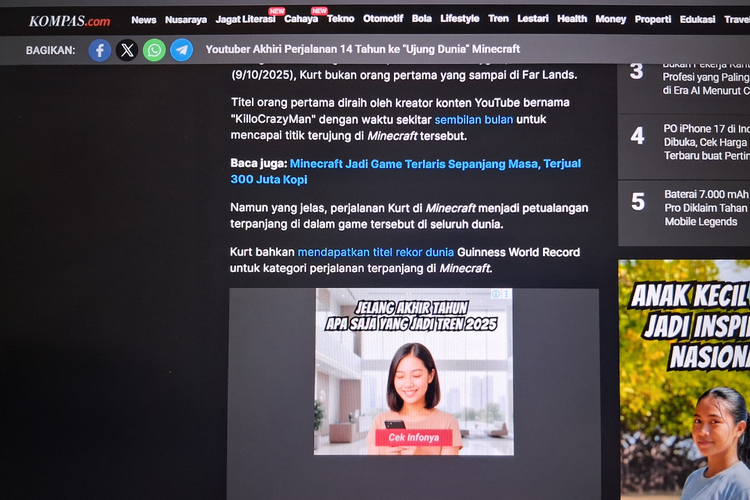Open "Minecraft Jadi Game Terlaris" related article
This screenshot has width=750, height=500.
point(435,163)
